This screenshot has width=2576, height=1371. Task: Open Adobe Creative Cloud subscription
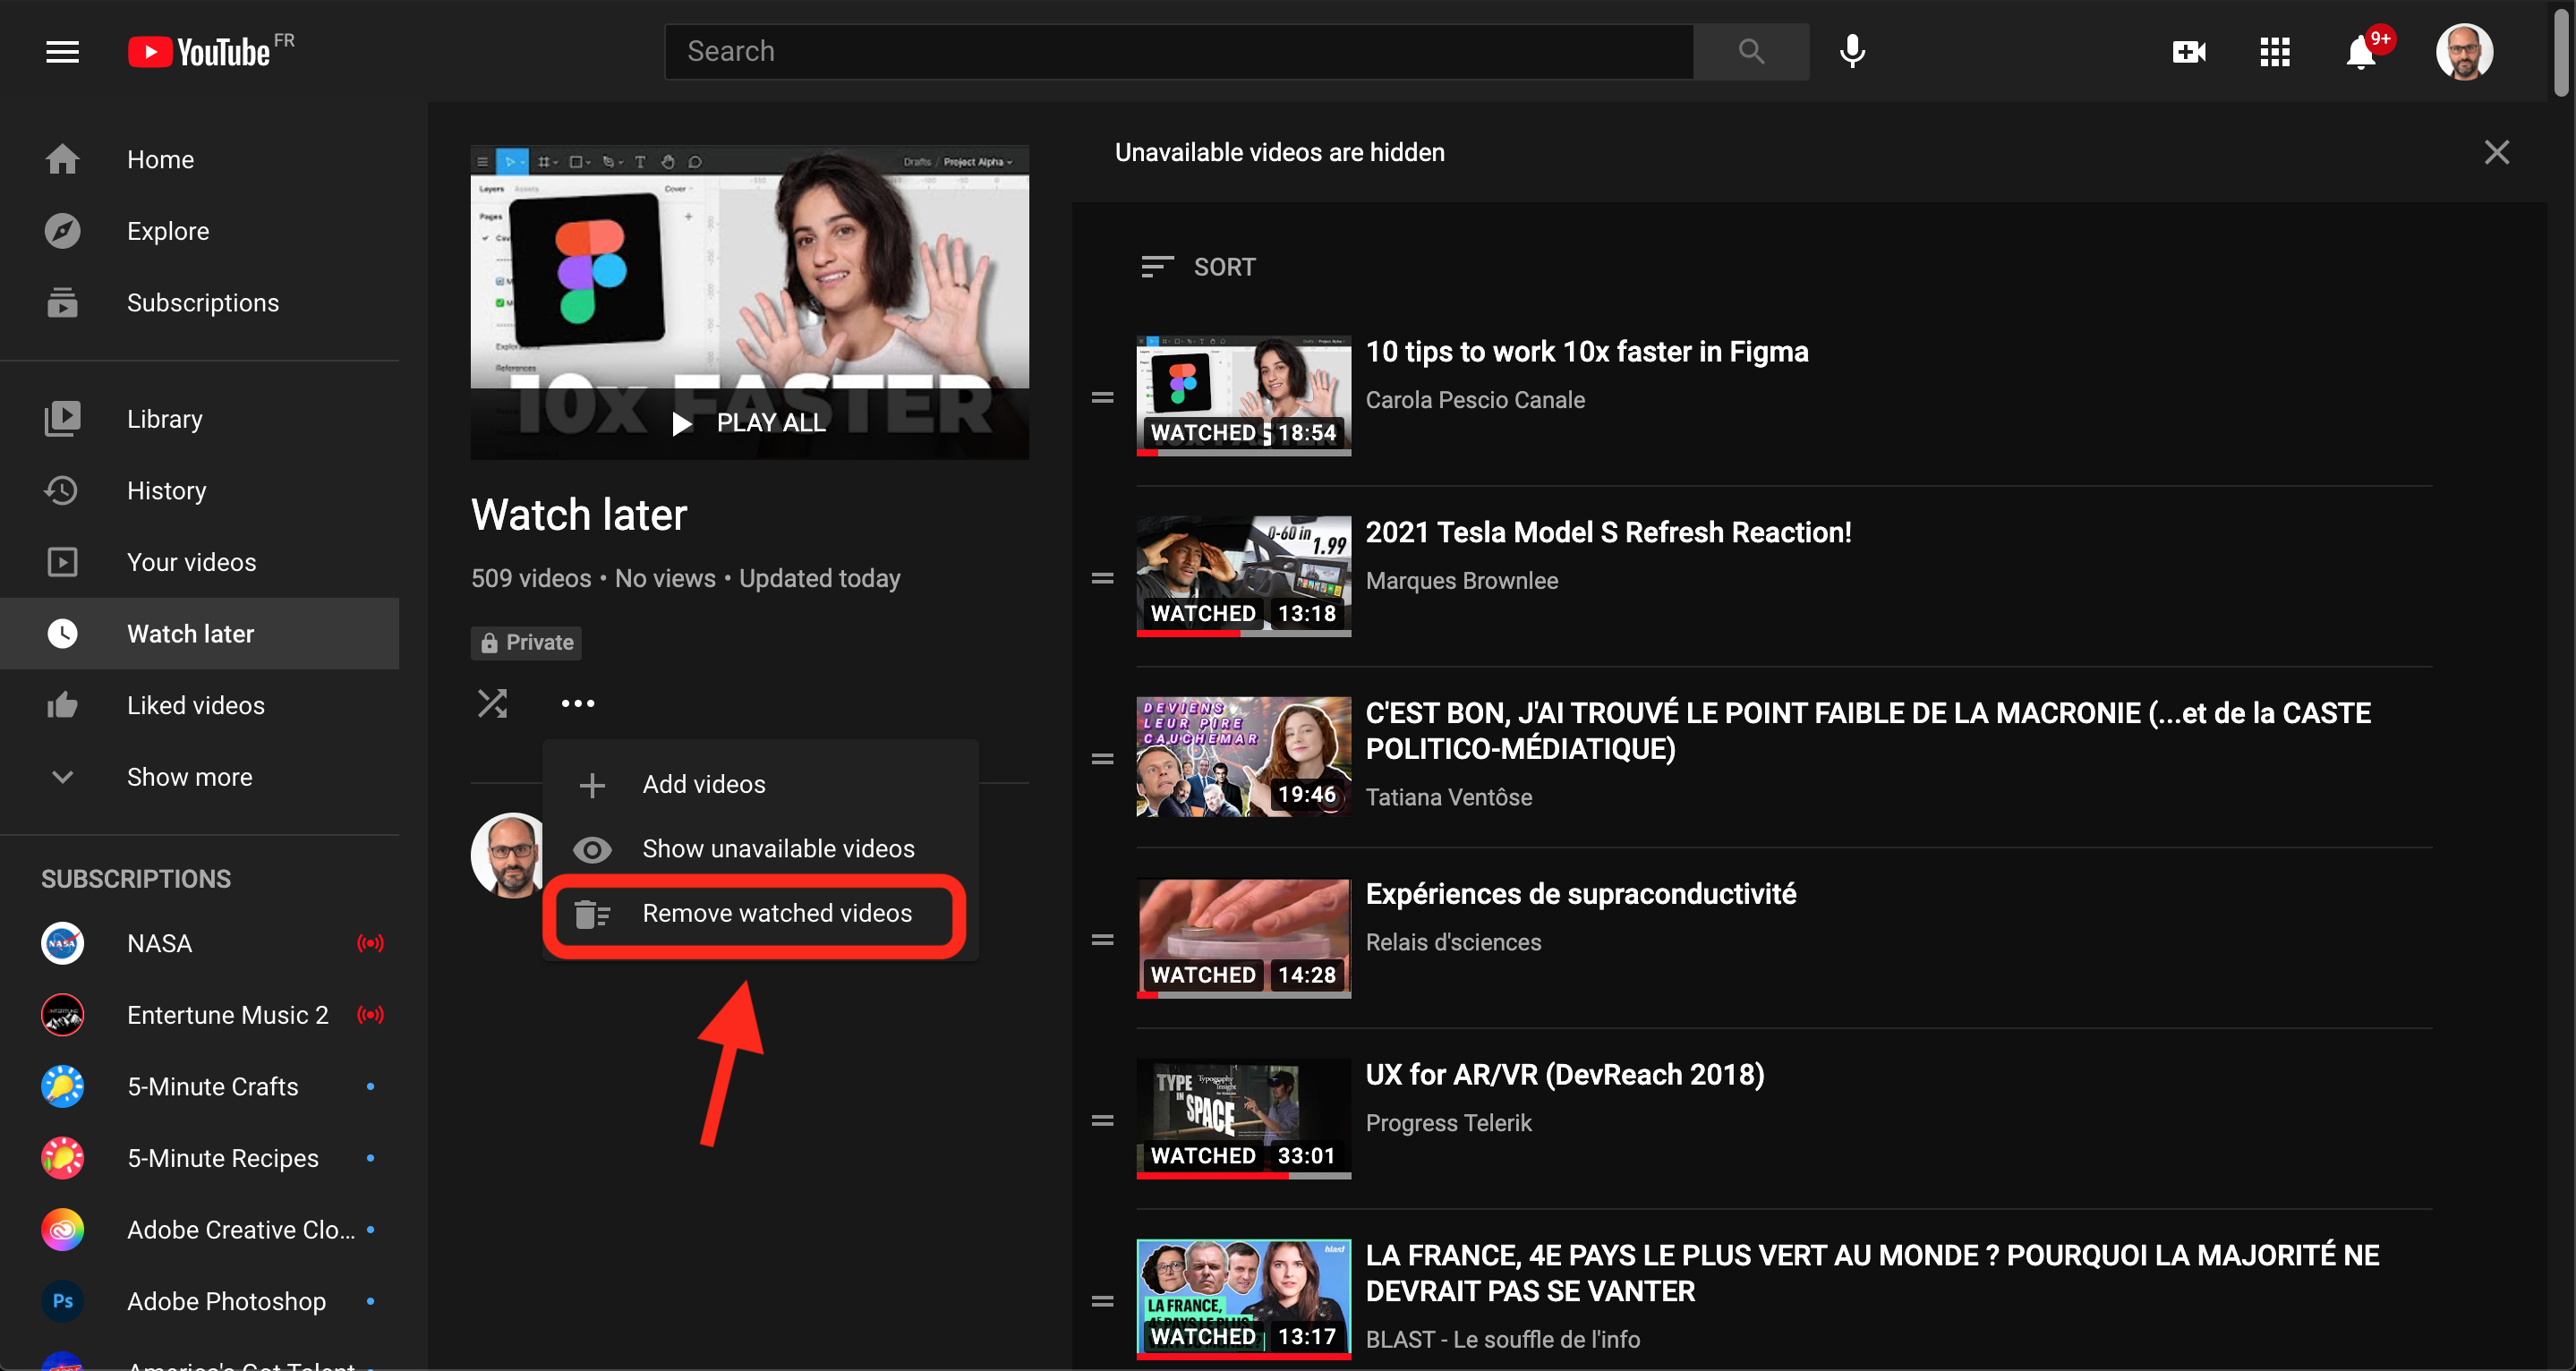[200, 1230]
